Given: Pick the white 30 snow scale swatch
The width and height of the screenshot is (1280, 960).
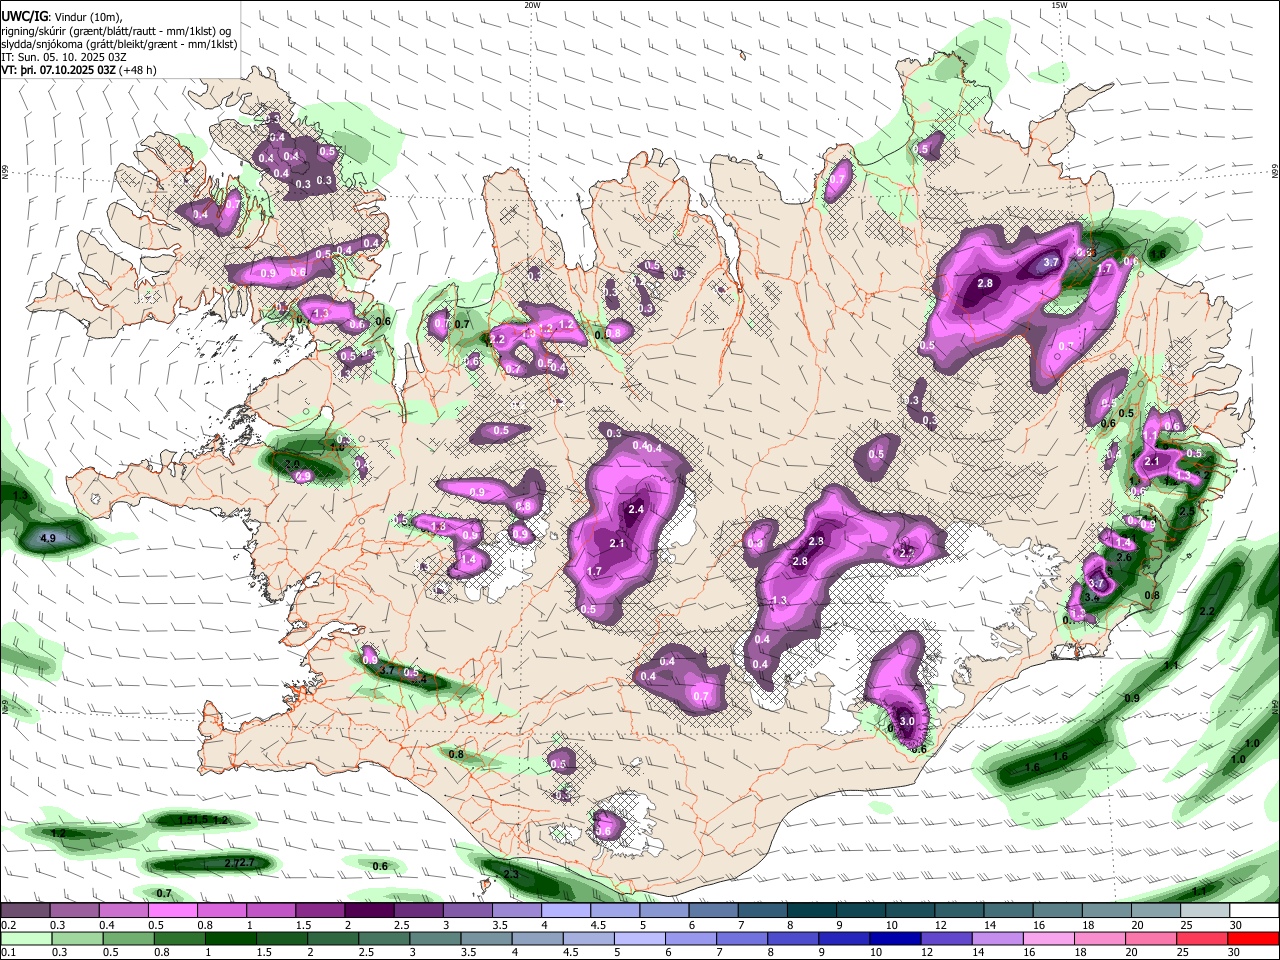Looking at the screenshot, I should point(1252,911).
